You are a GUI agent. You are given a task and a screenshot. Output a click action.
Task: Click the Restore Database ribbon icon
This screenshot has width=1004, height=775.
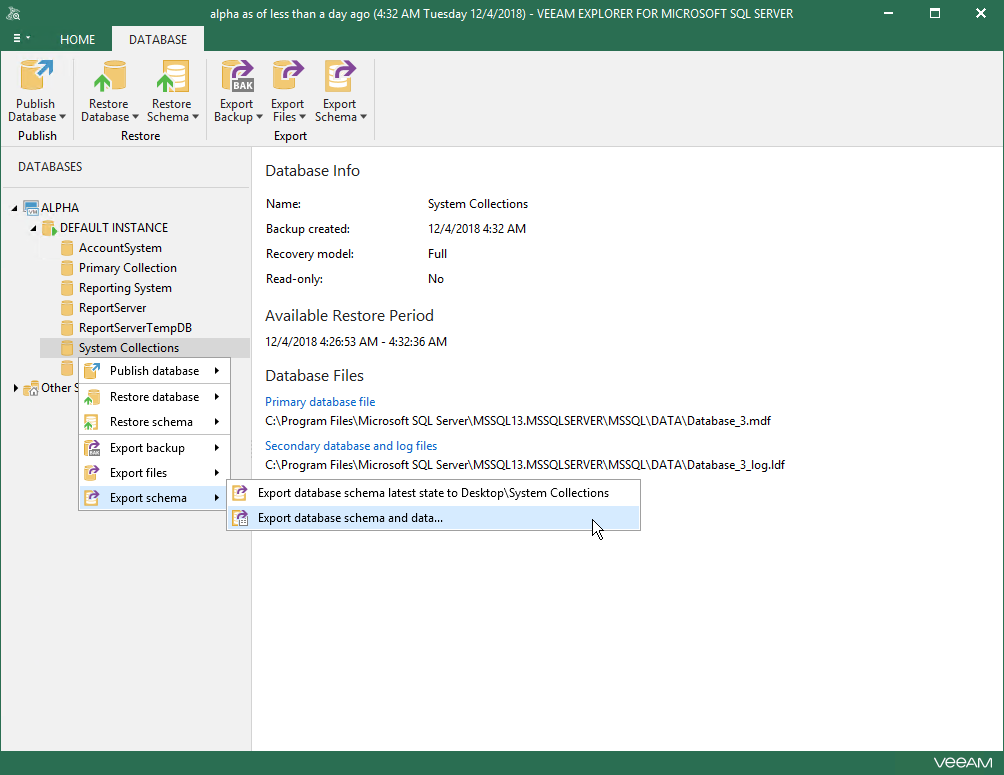pos(109,76)
